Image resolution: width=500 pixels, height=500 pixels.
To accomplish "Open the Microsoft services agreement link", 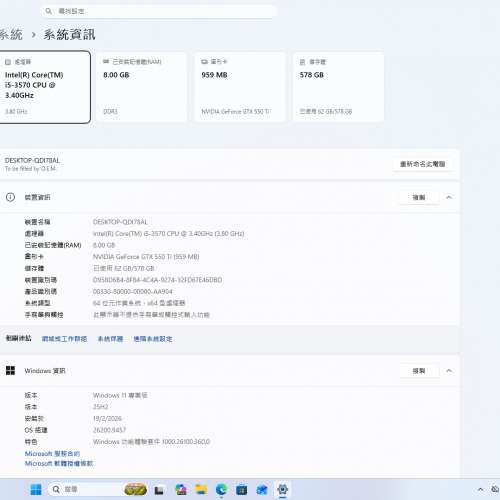I will (x=52, y=454).
